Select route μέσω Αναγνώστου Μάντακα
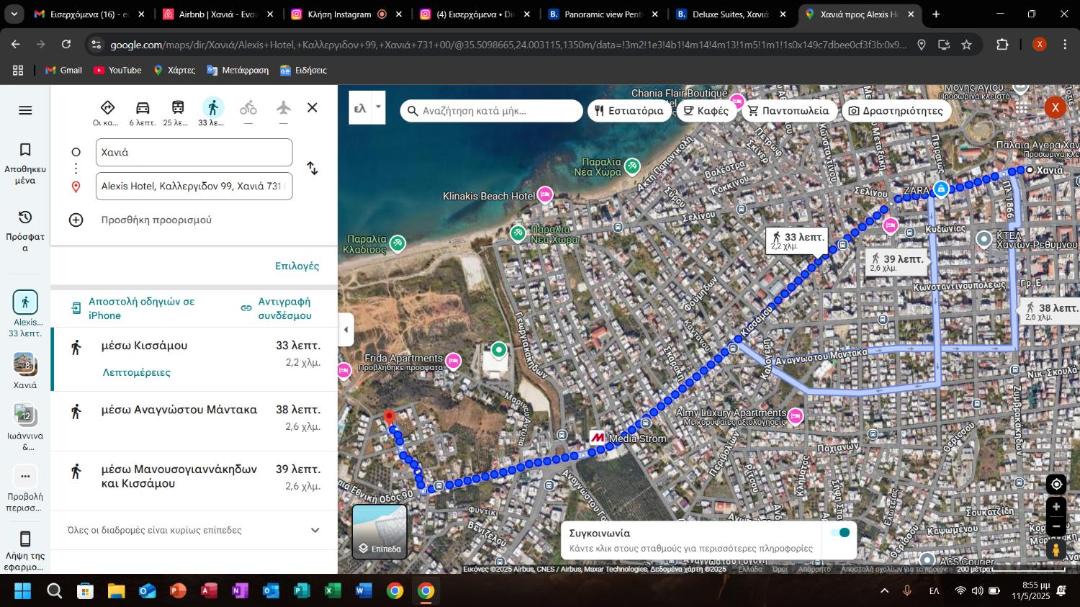The image size is (1080, 607). (194, 418)
